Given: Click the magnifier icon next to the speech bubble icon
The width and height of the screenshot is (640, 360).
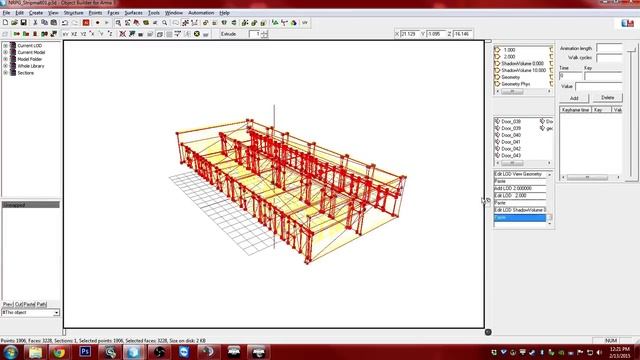Looking at the screenshot, I should [x=164, y=23].
